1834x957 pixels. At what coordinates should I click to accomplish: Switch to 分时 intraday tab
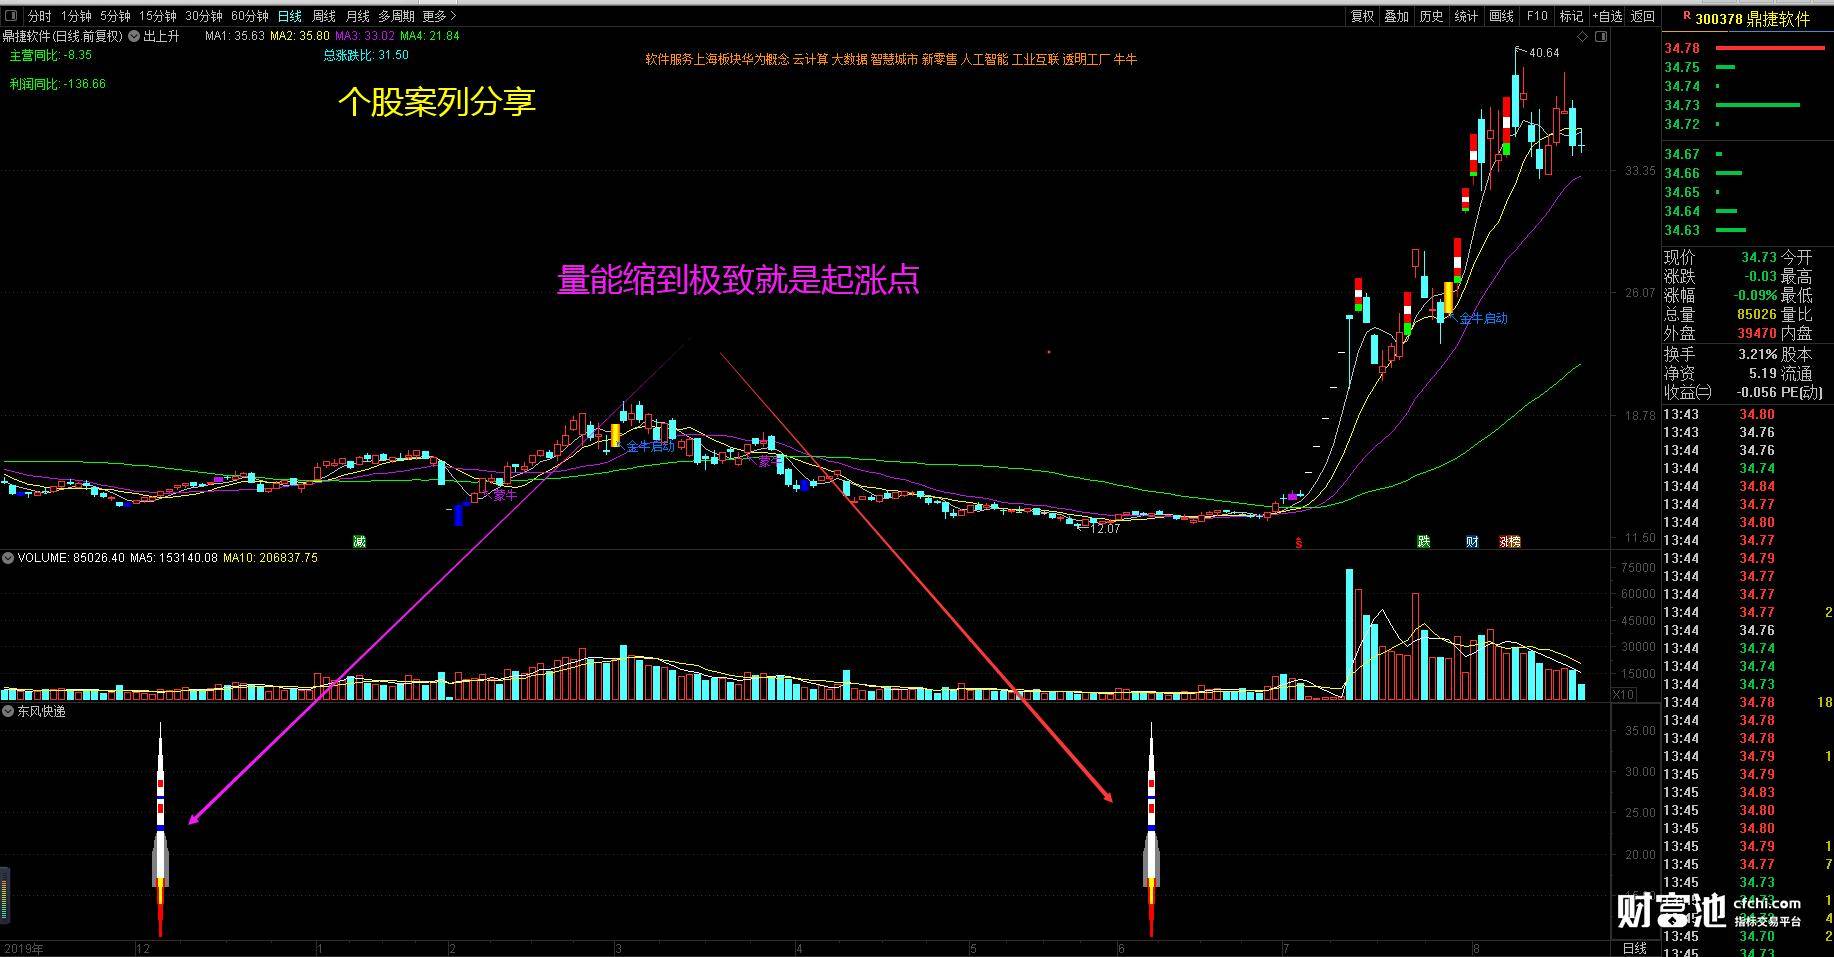(x=39, y=16)
